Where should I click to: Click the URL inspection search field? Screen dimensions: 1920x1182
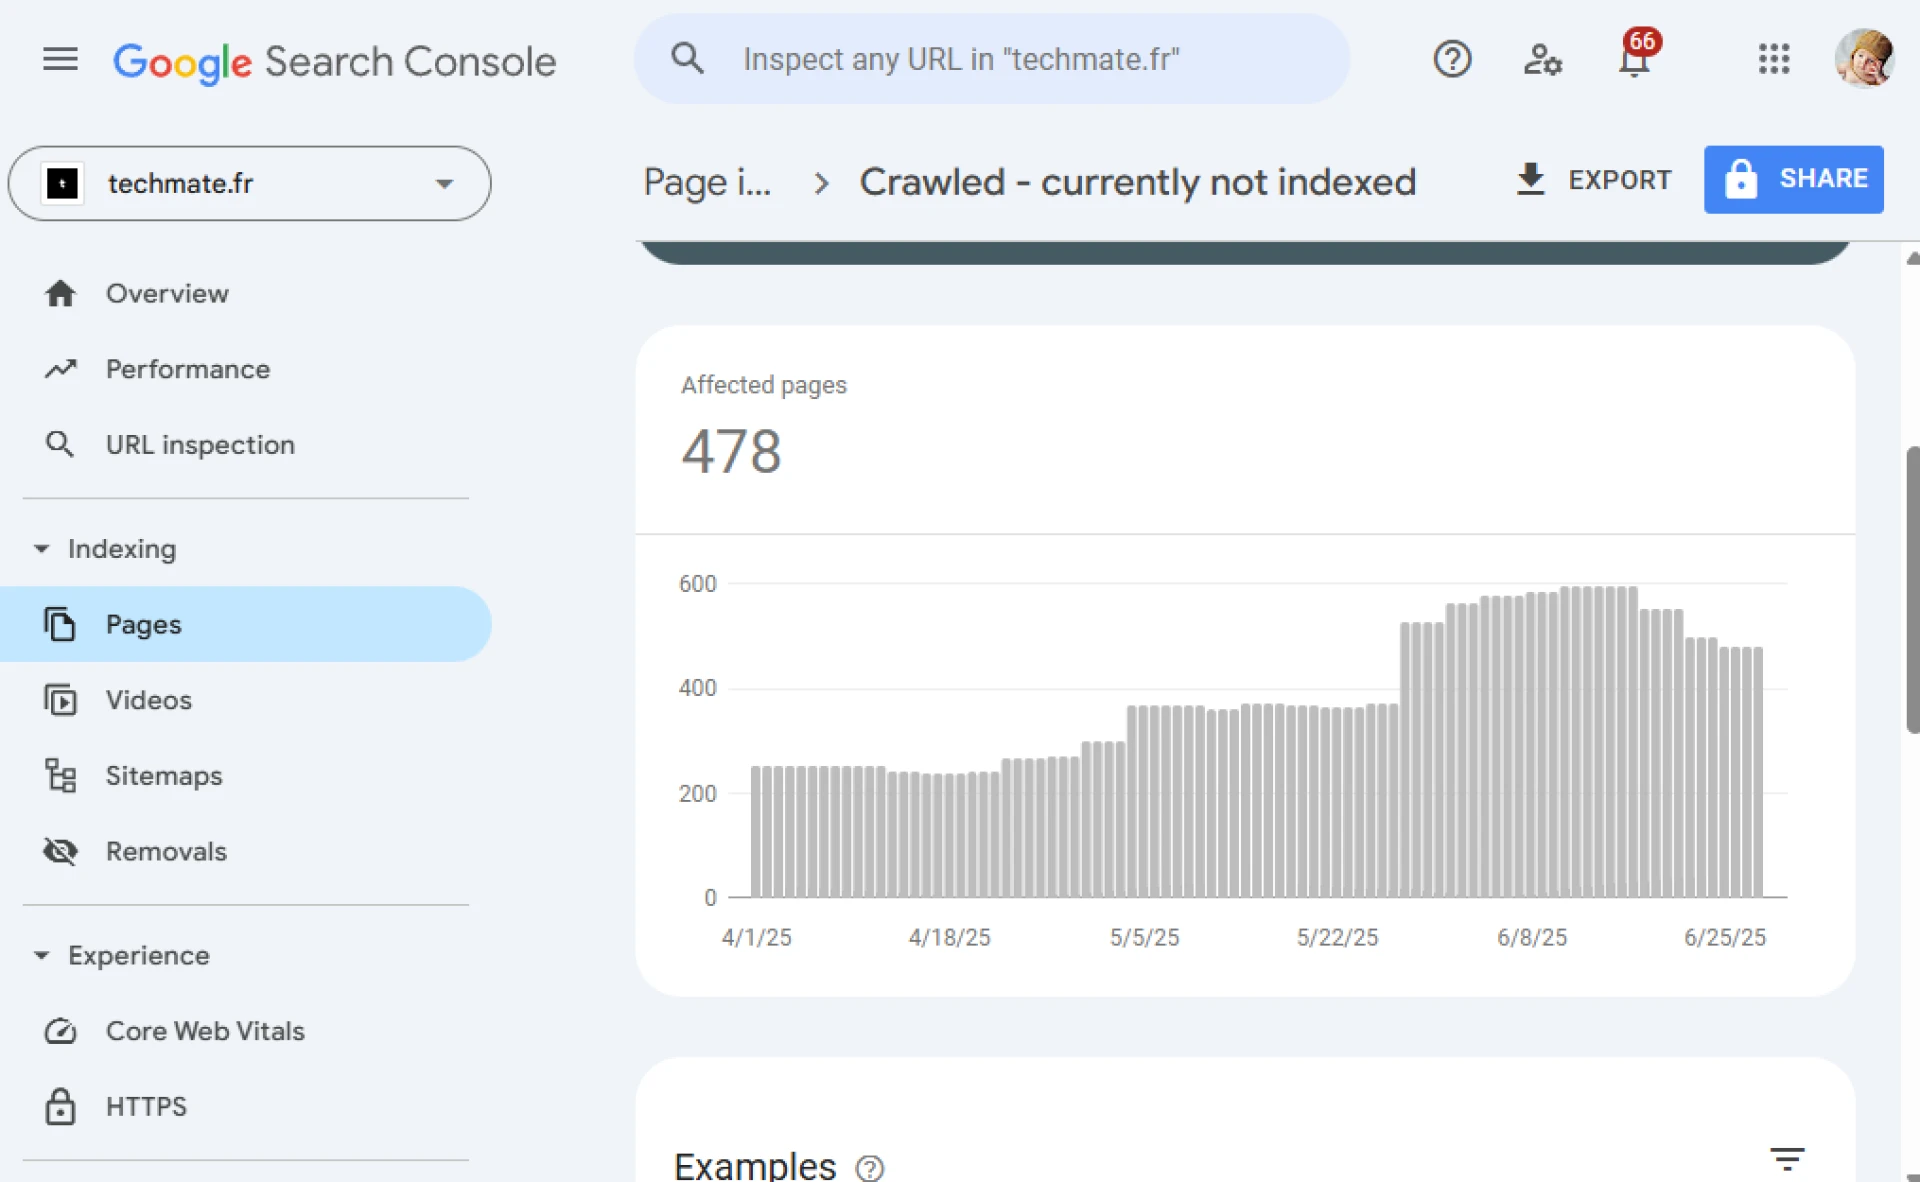[x=990, y=60]
